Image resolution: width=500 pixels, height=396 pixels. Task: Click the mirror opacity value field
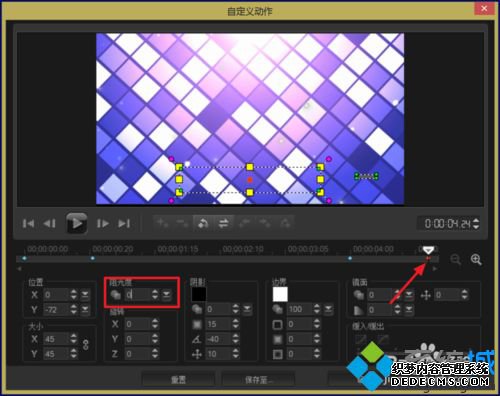(380, 295)
